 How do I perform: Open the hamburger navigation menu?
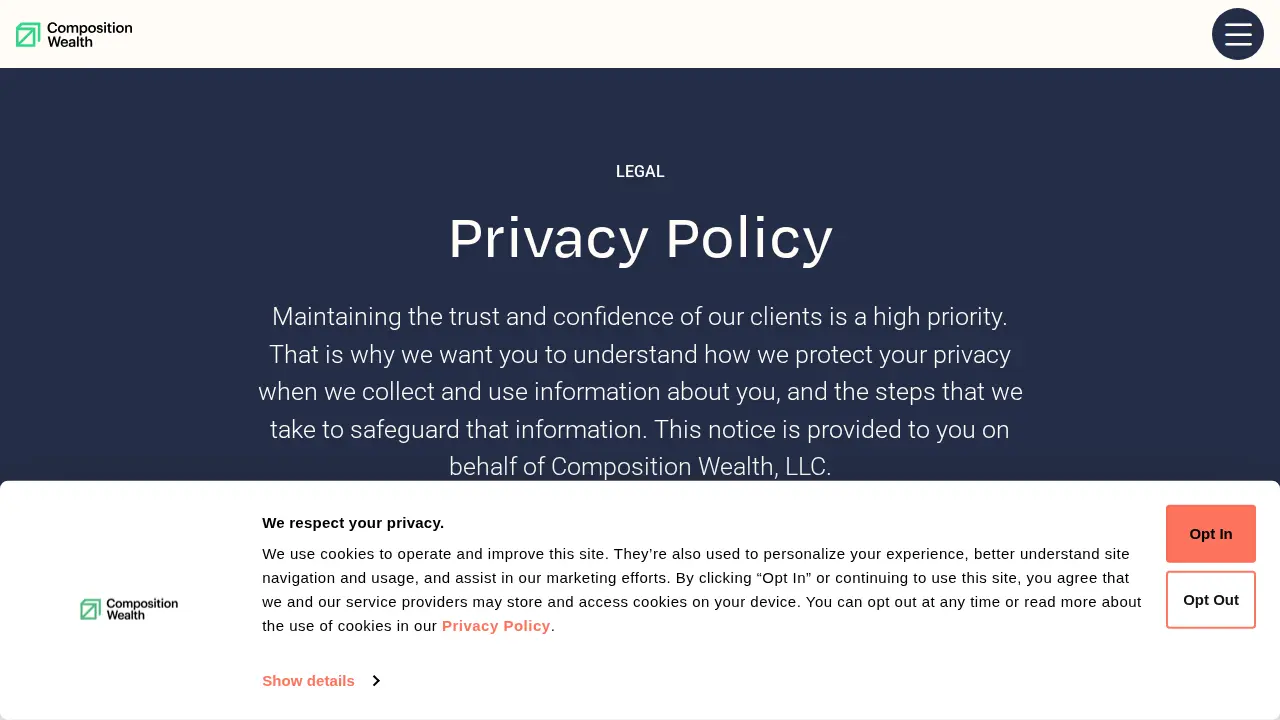point(1238,34)
